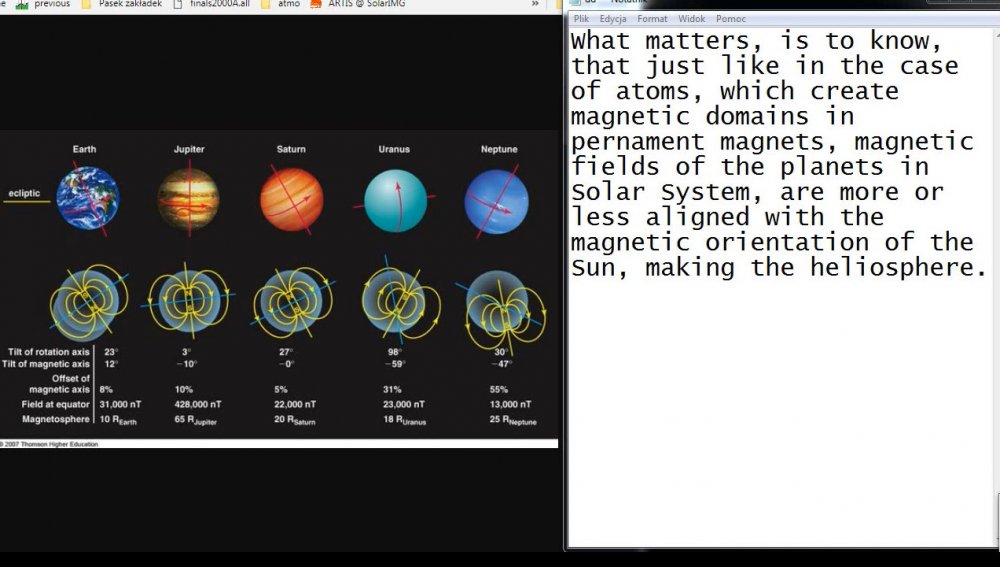Open the 'atmo' bookmarks folder

click(288, 4)
